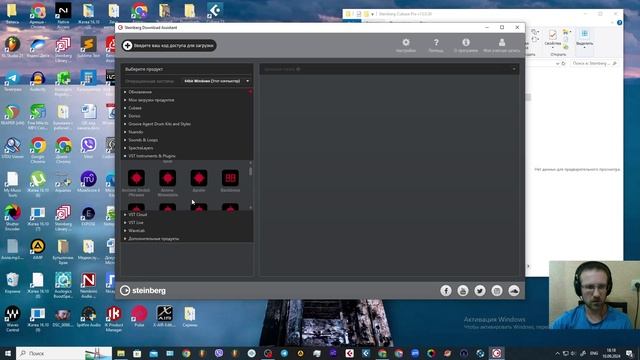Select the second red diamond plugin icon
Viewport: 640px width, 360px height.
coord(168,178)
